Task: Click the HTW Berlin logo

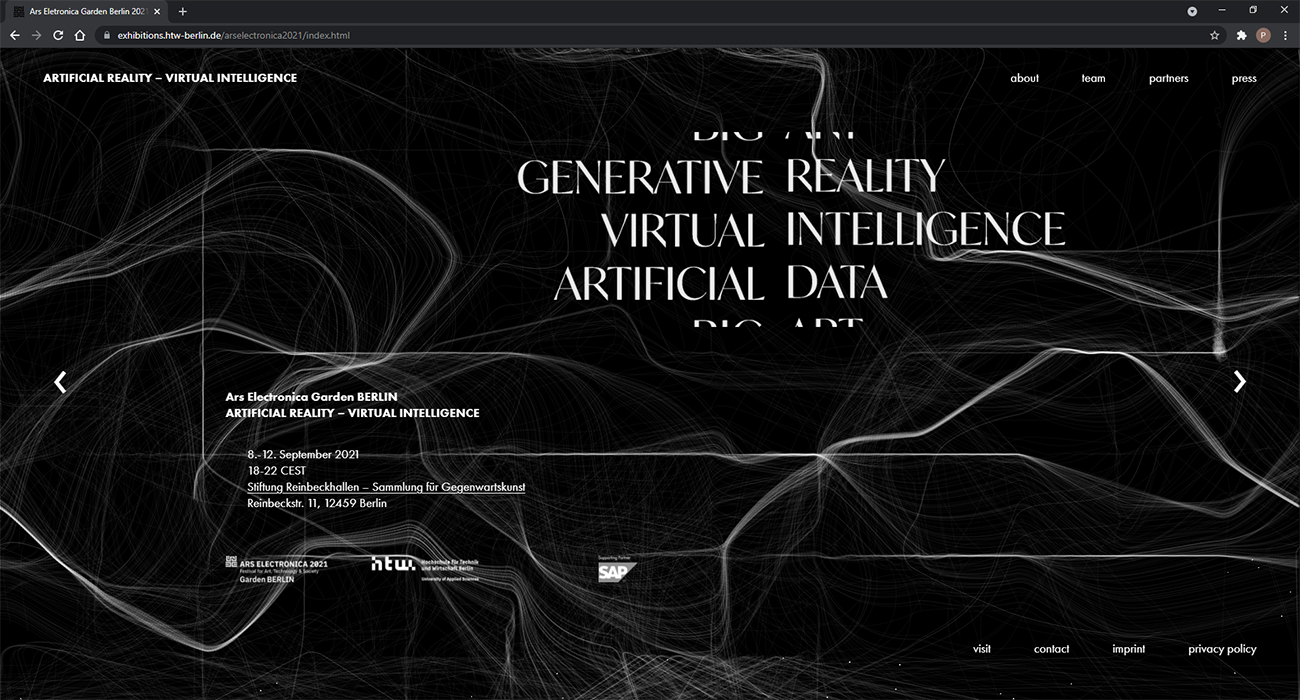Action: coord(425,568)
